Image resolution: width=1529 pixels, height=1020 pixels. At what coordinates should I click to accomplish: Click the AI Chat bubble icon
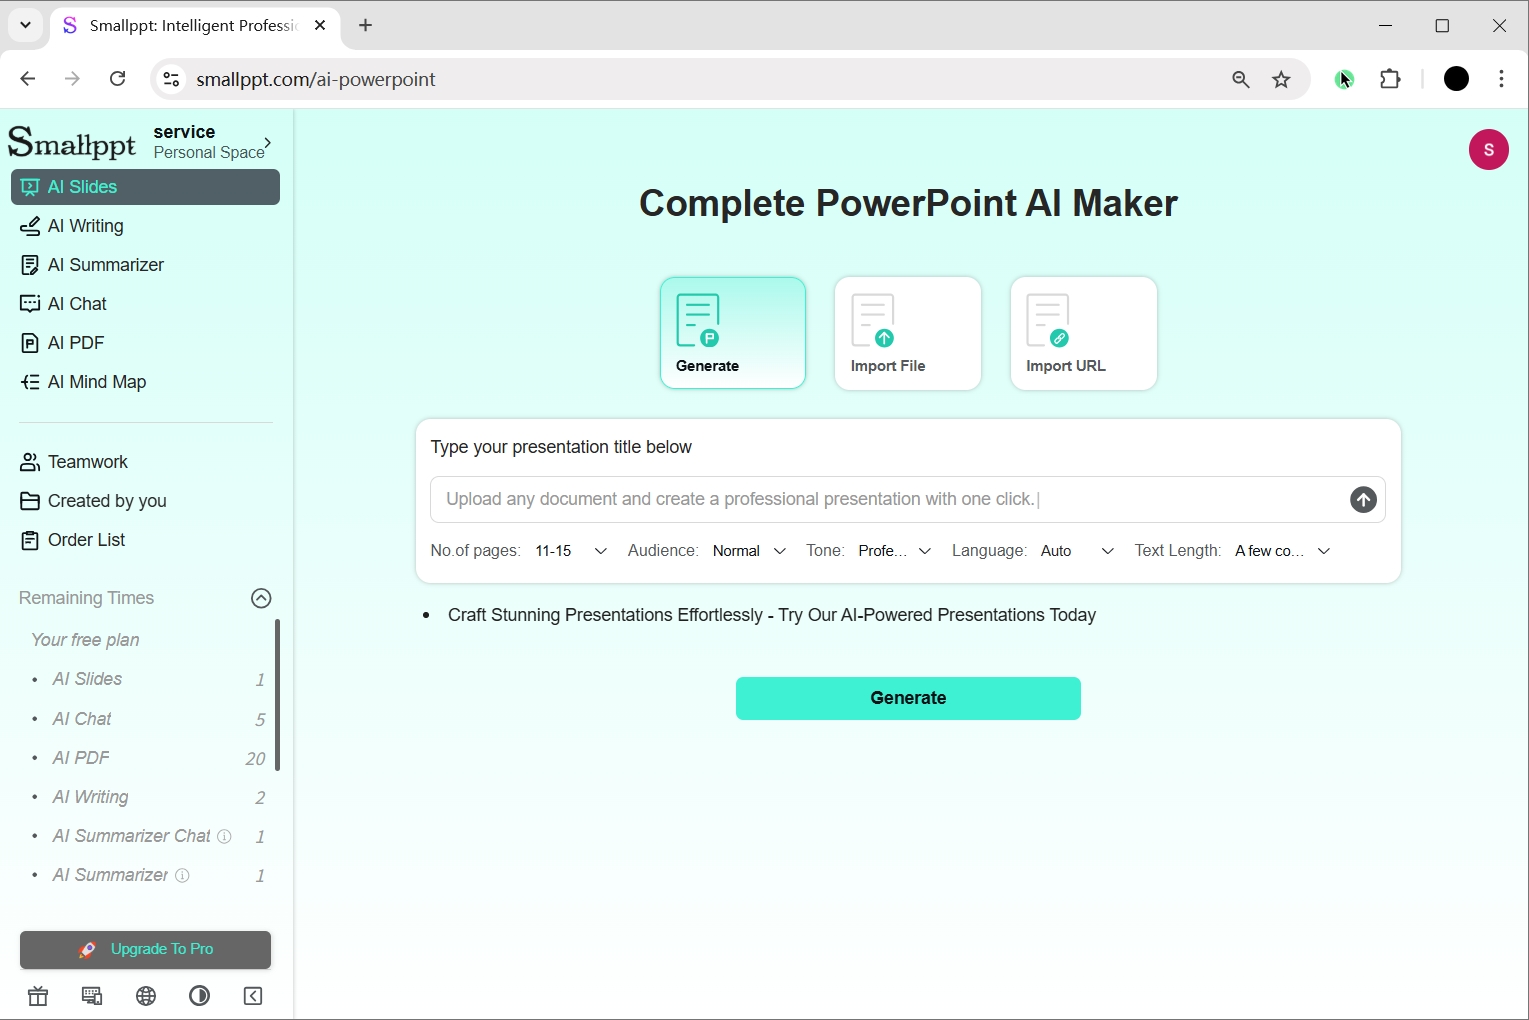[30, 304]
